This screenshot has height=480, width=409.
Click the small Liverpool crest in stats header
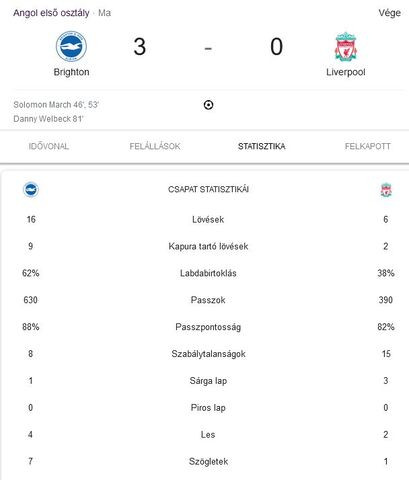(x=386, y=190)
